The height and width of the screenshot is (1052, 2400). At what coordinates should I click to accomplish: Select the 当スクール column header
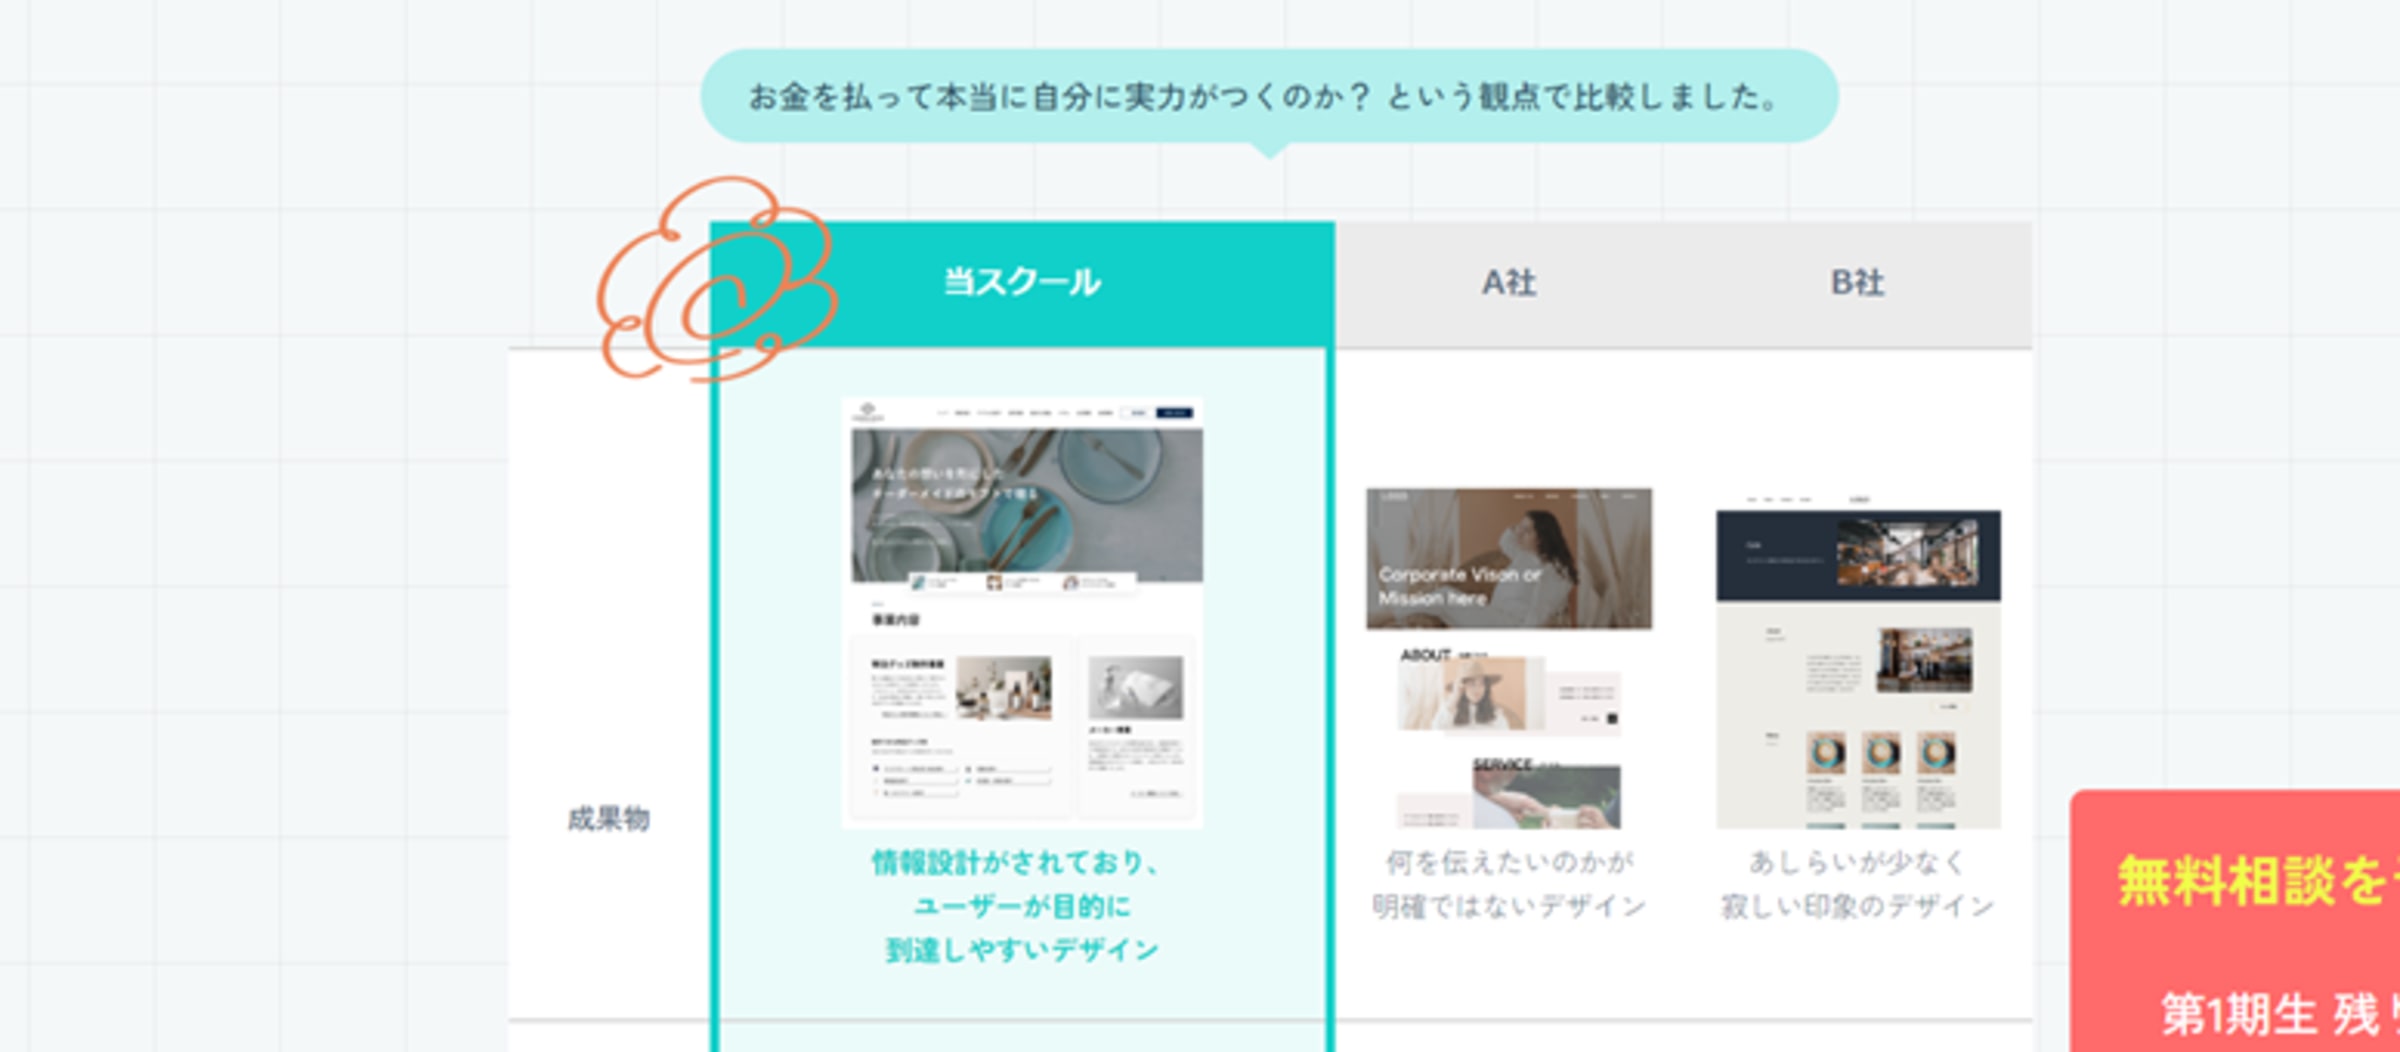click(1022, 283)
